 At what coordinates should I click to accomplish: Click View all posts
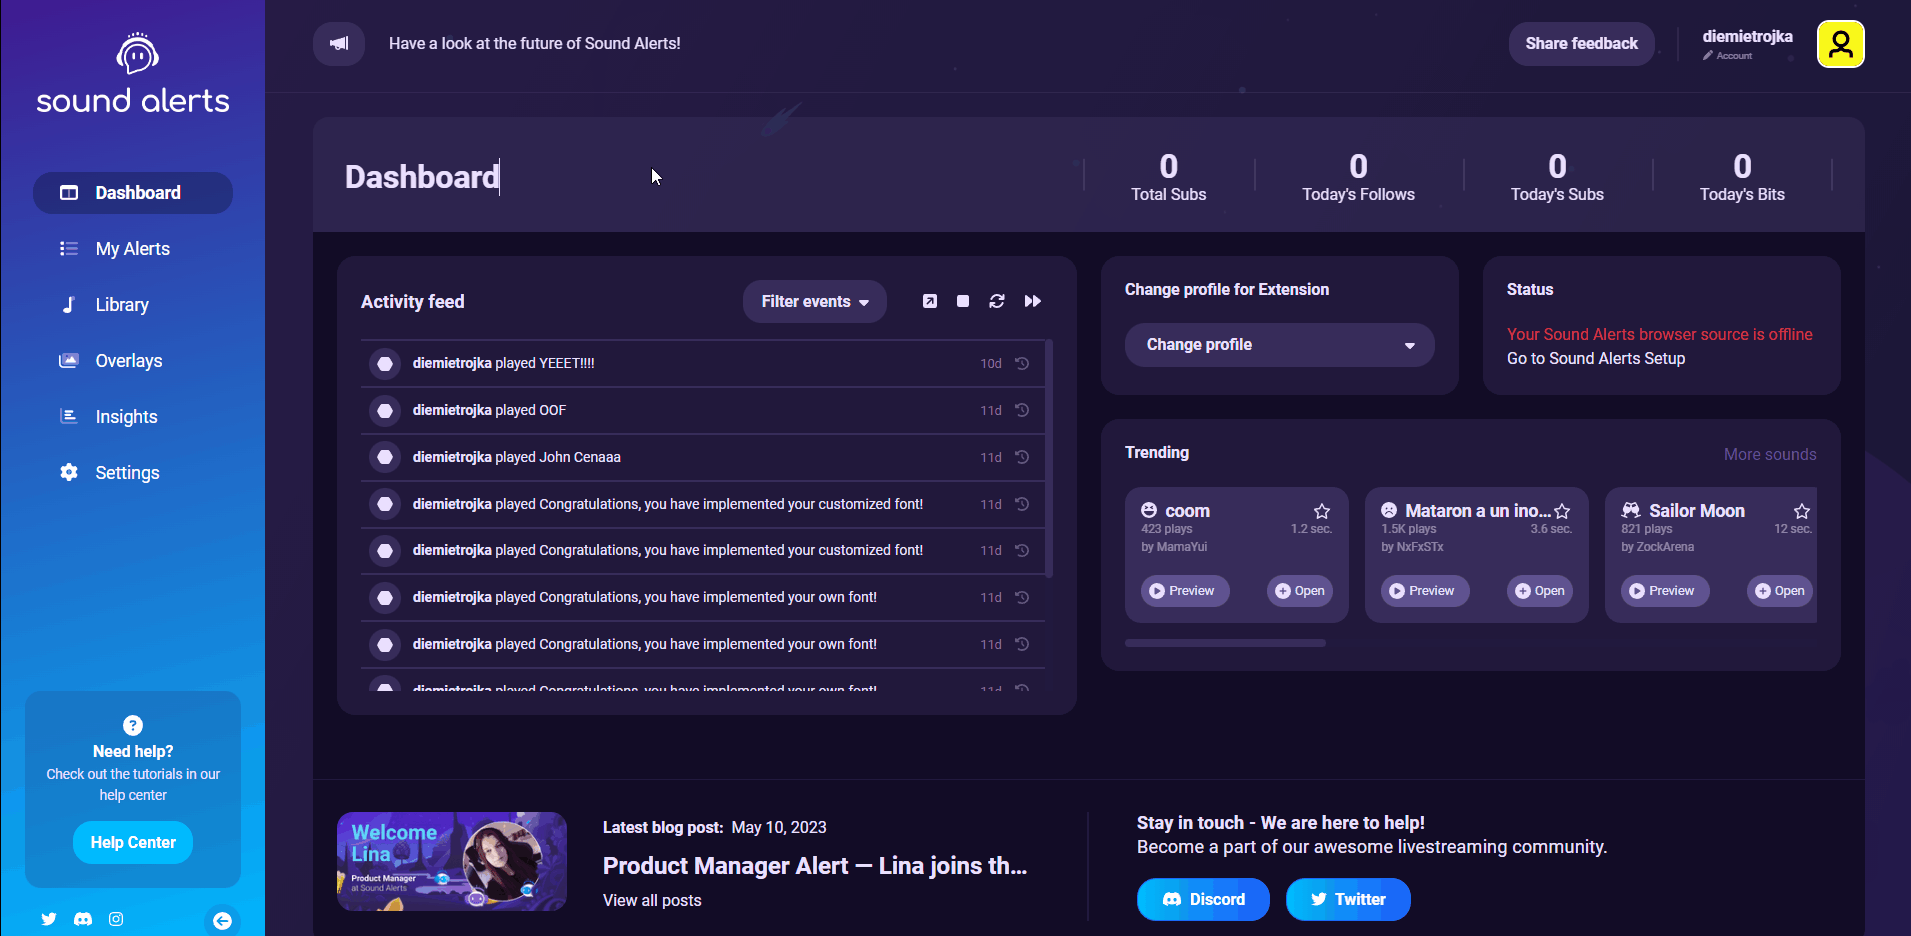click(x=652, y=900)
